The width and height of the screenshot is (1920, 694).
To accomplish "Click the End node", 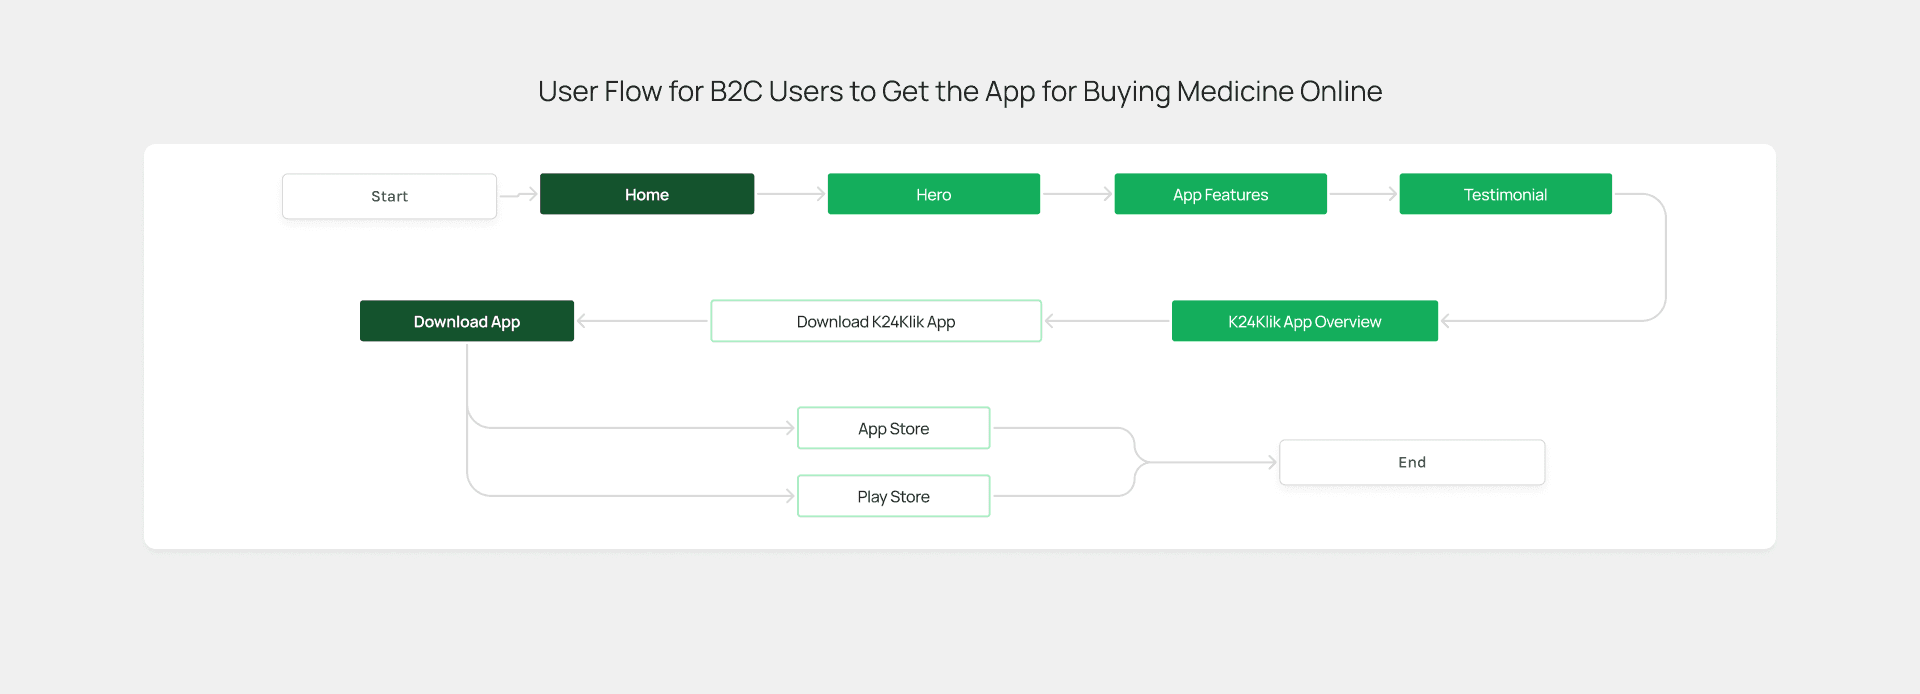I will tap(1411, 462).
